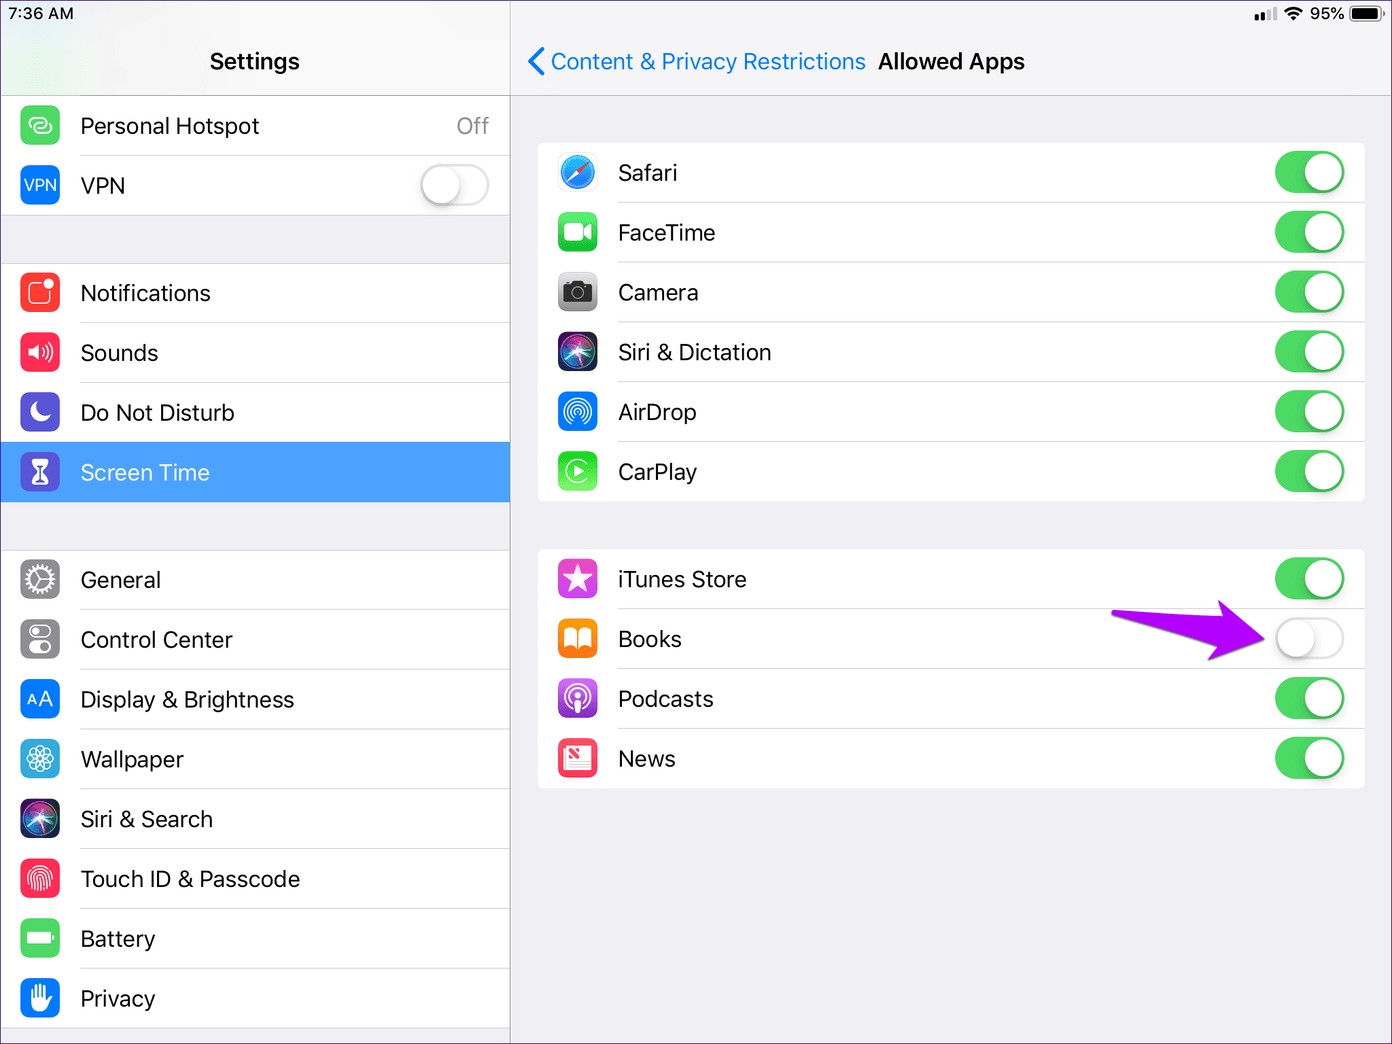Open Content & Privacy Restrictions link
Image resolution: width=1392 pixels, height=1044 pixels.
click(707, 62)
